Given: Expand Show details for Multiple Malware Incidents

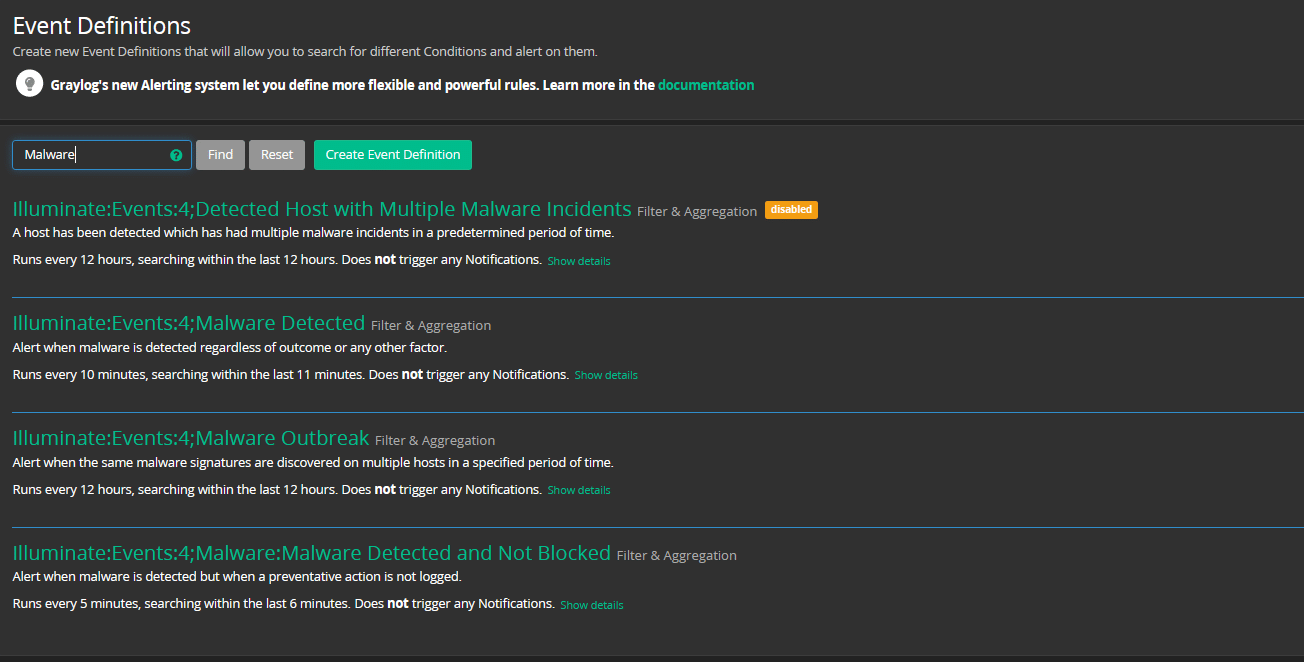Looking at the screenshot, I should (579, 261).
